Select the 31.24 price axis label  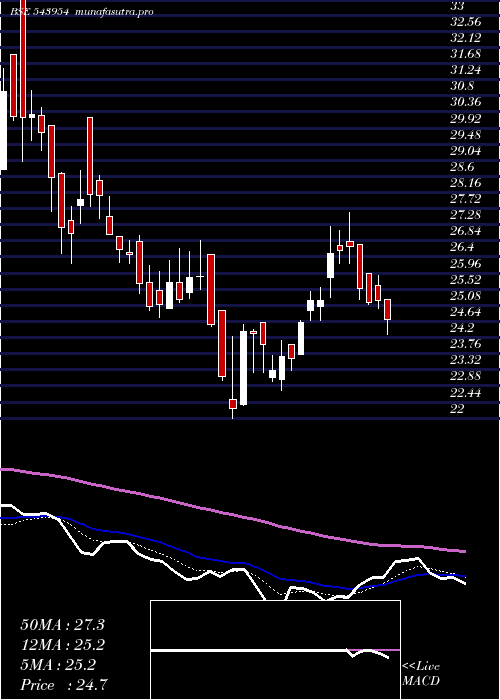point(465,70)
